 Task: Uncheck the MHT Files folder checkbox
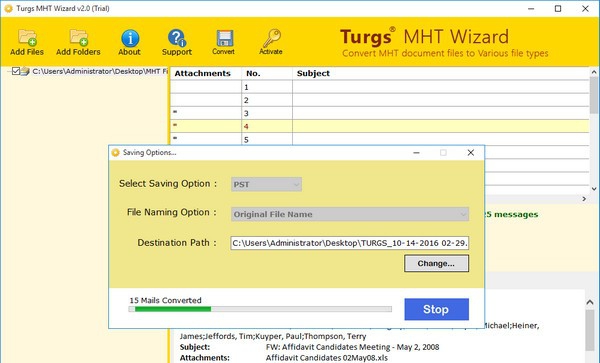[16, 71]
